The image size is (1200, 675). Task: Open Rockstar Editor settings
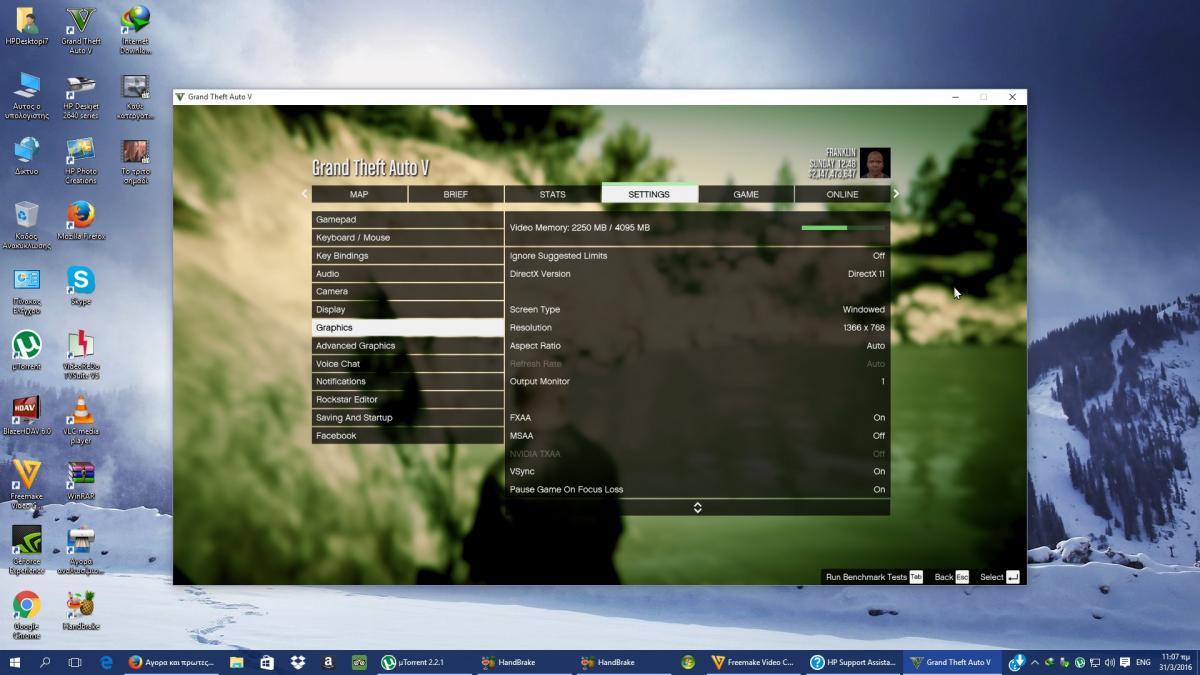[x=407, y=400]
